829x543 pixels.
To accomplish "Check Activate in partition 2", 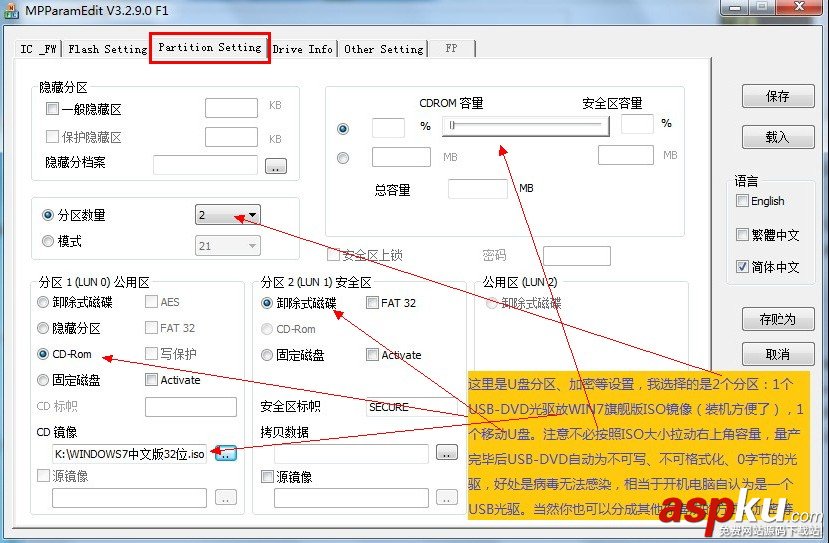I will pos(372,354).
